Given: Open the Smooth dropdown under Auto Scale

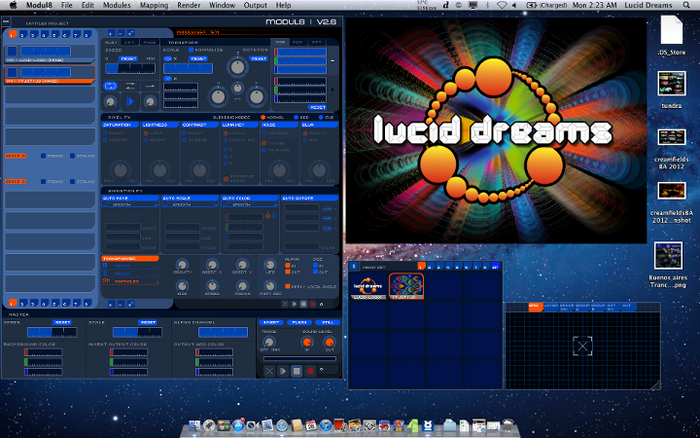Looking at the screenshot, I should (190, 204).
